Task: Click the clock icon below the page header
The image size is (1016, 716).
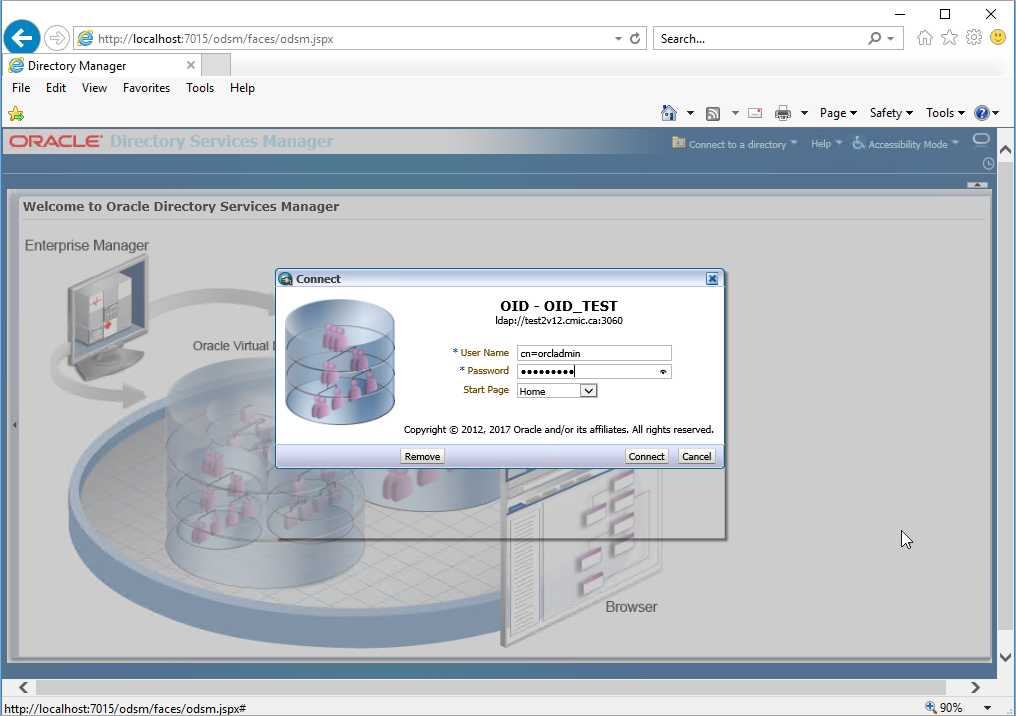Action: (x=988, y=164)
